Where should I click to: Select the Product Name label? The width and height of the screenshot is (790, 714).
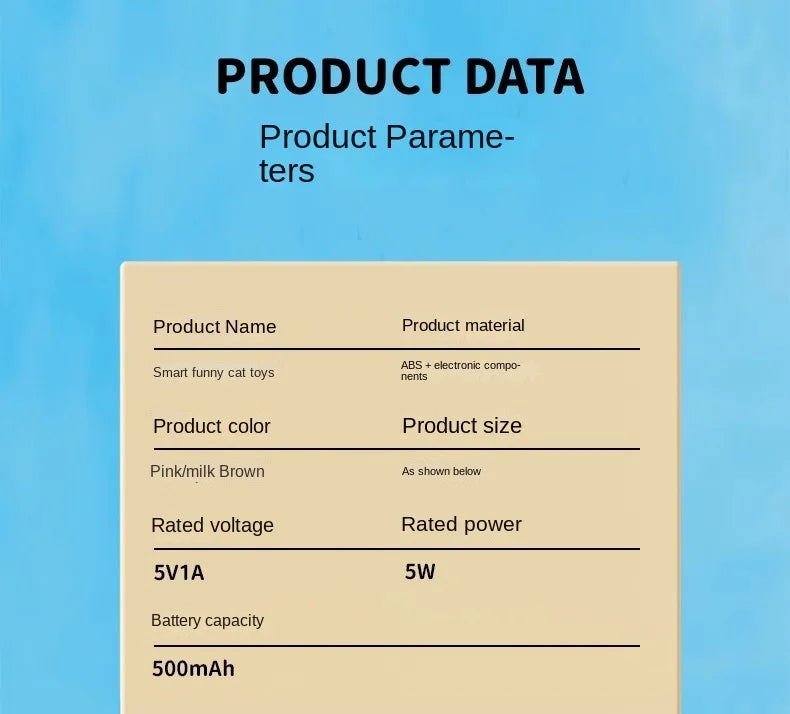click(214, 327)
